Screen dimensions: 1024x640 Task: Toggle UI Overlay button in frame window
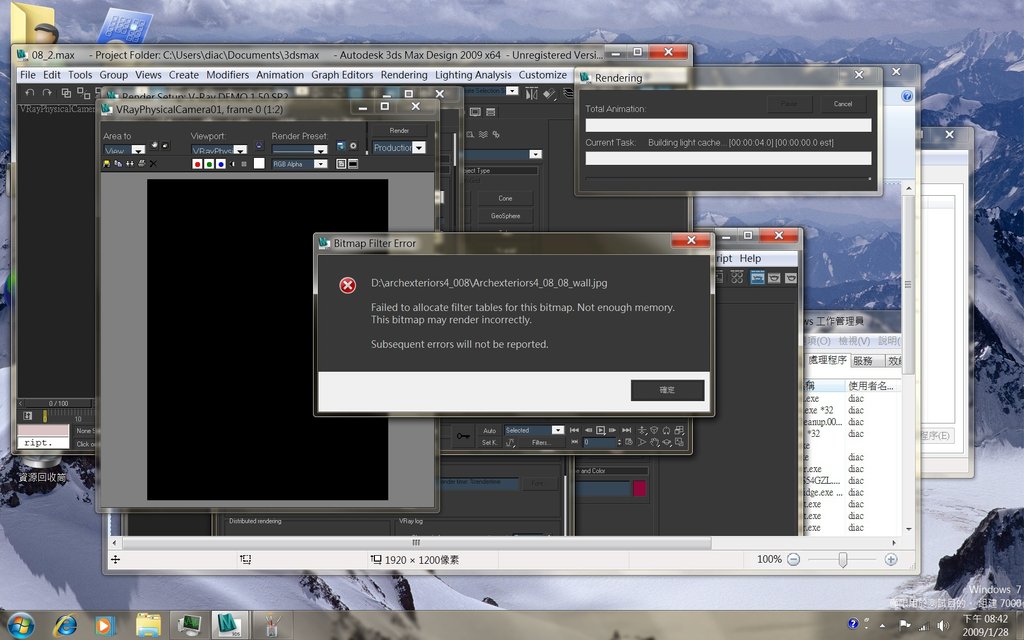(x=341, y=164)
